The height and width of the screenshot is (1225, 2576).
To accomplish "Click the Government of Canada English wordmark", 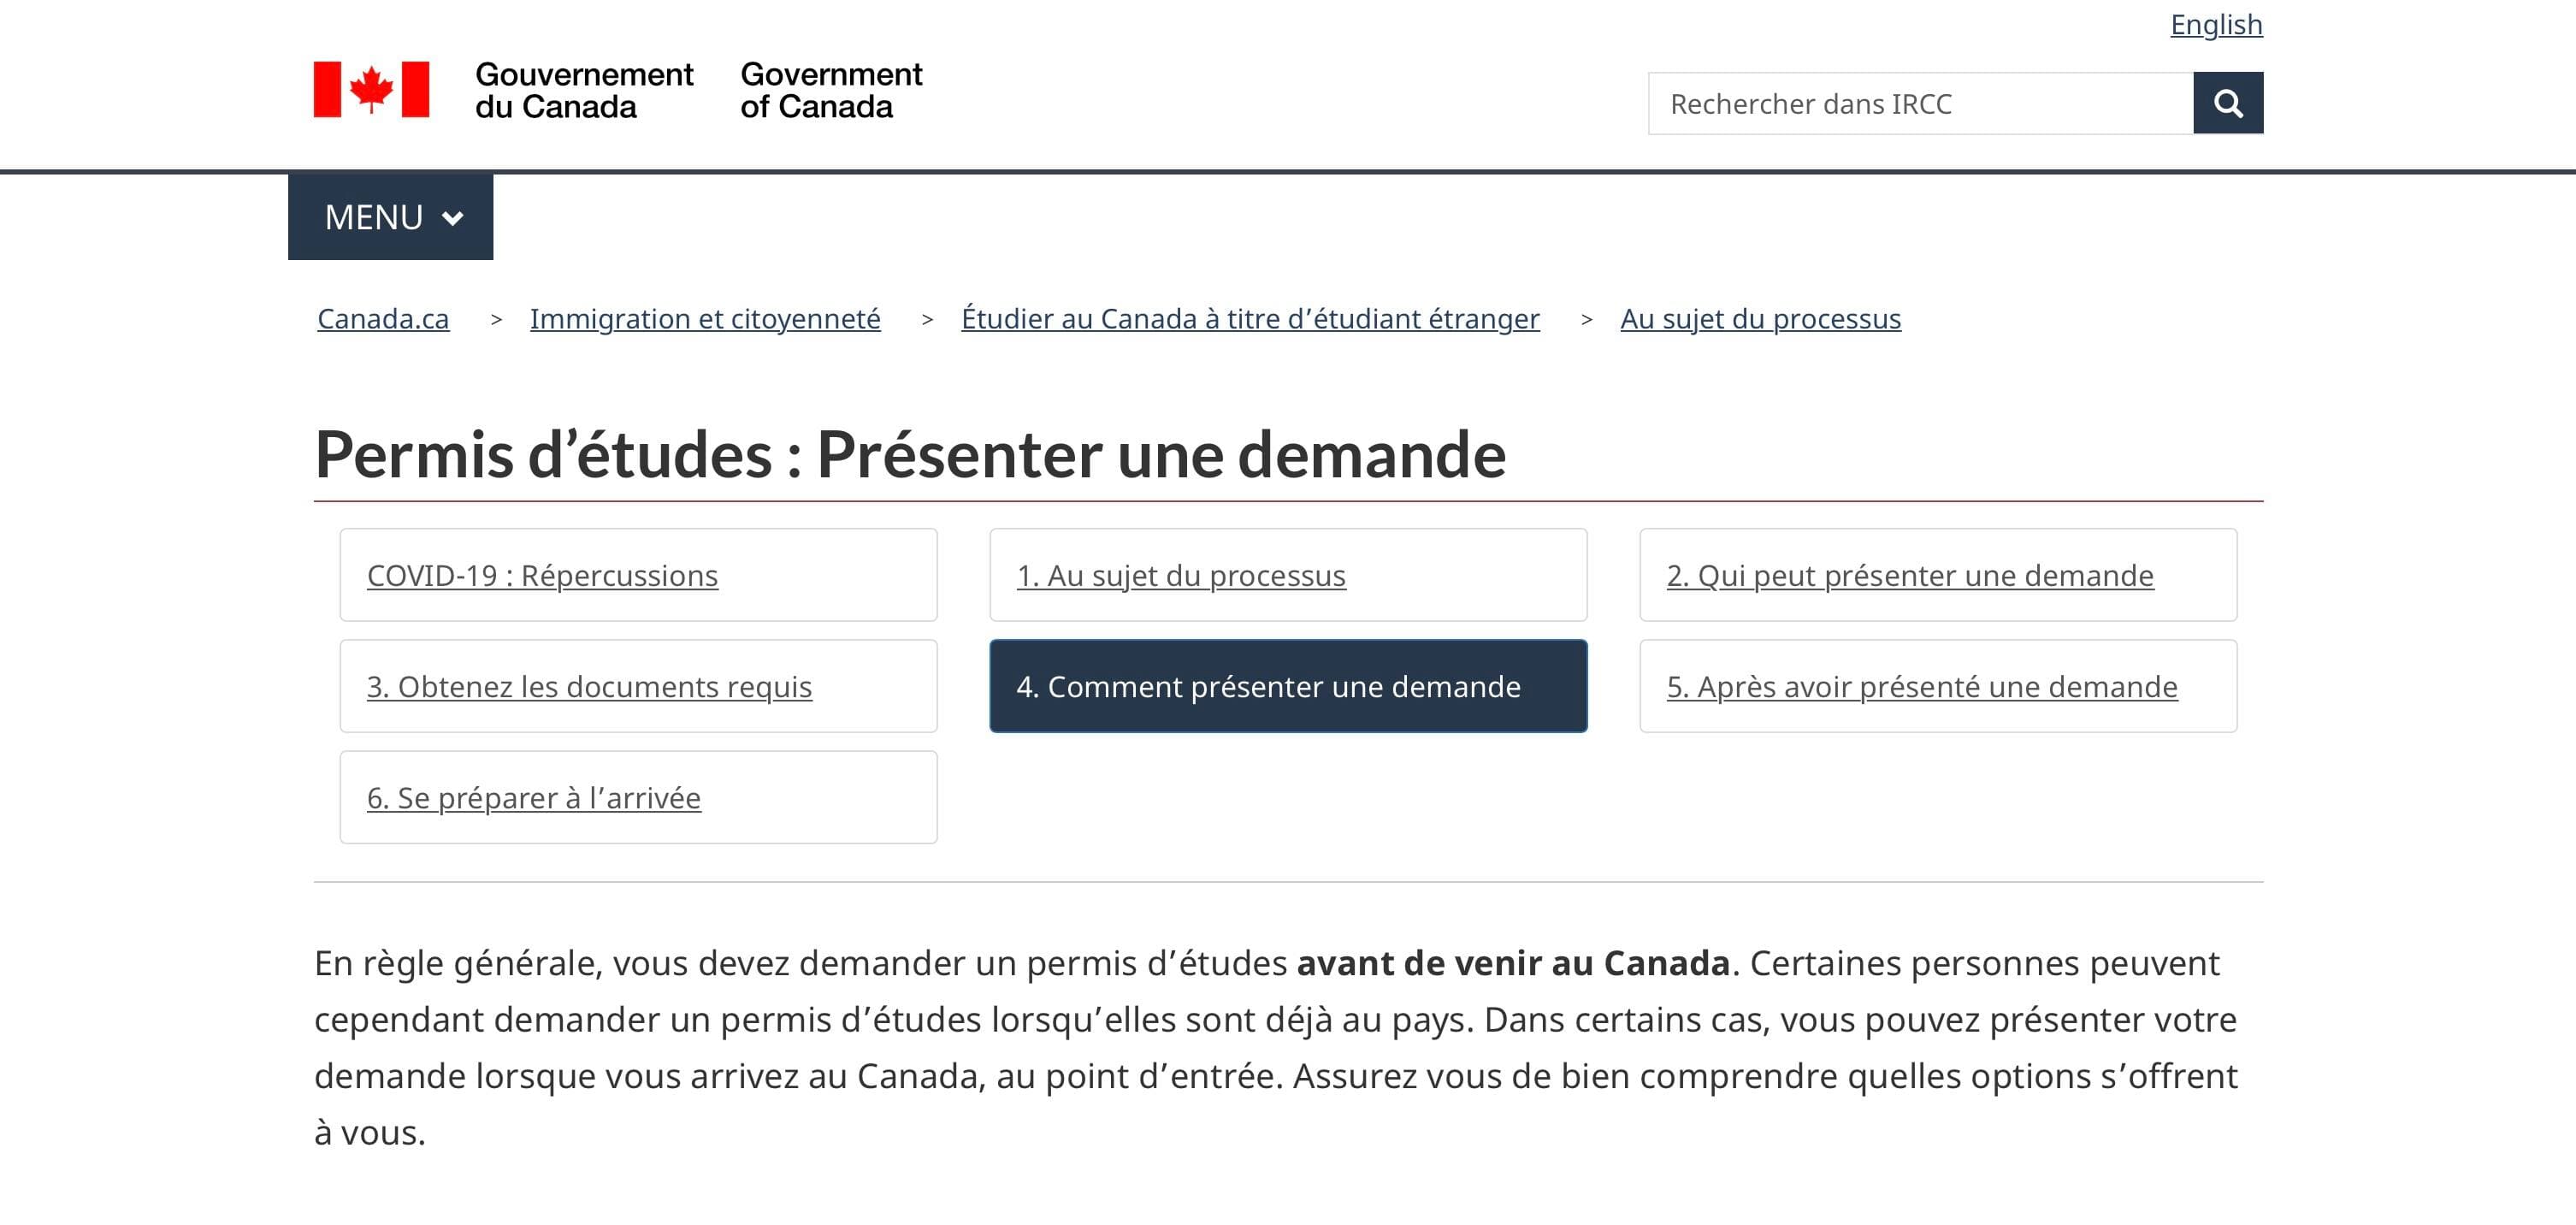I will [x=830, y=90].
